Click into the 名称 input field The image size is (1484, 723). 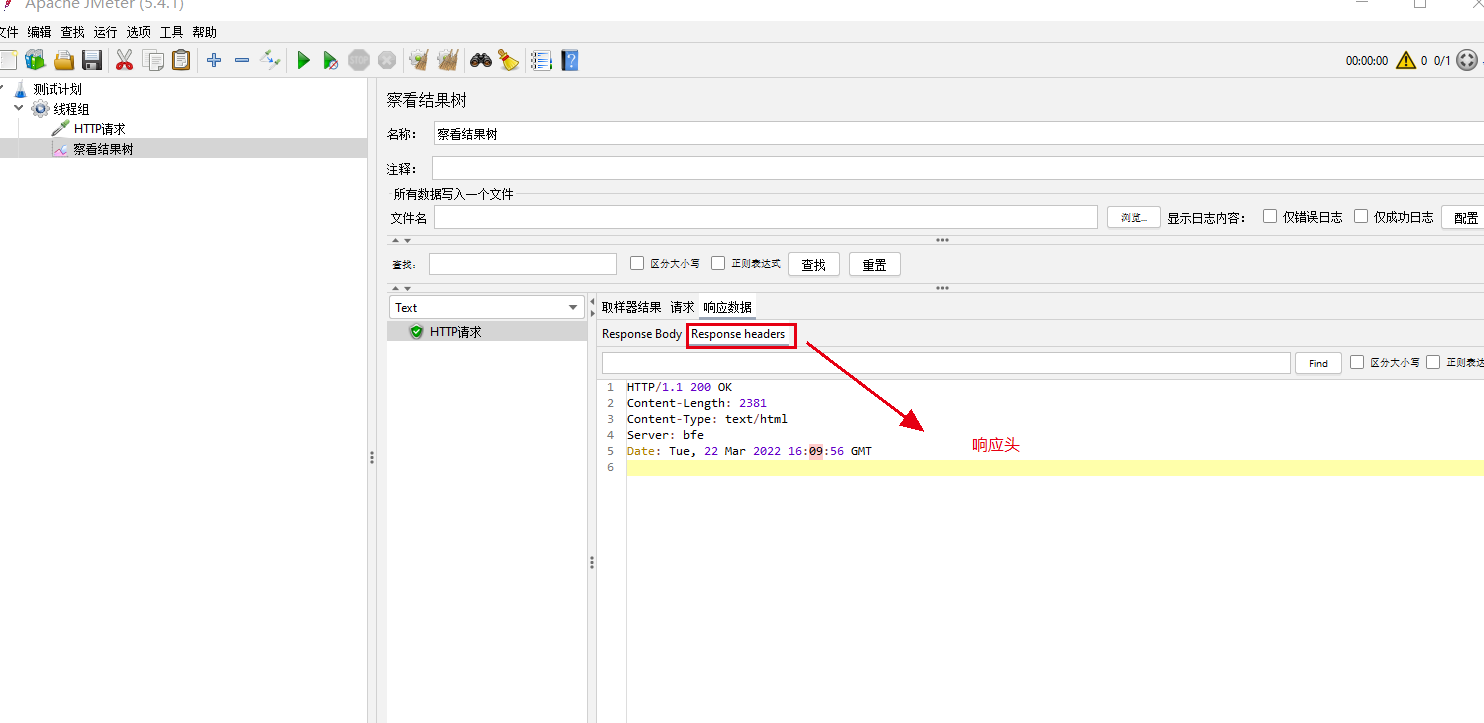click(x=959, y=133)
